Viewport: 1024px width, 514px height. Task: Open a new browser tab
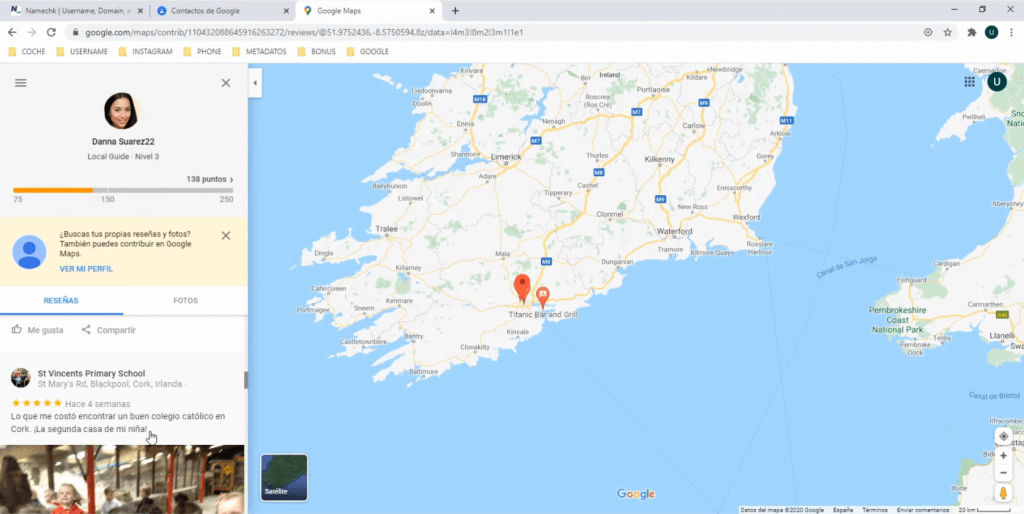[x=455, y=11]
